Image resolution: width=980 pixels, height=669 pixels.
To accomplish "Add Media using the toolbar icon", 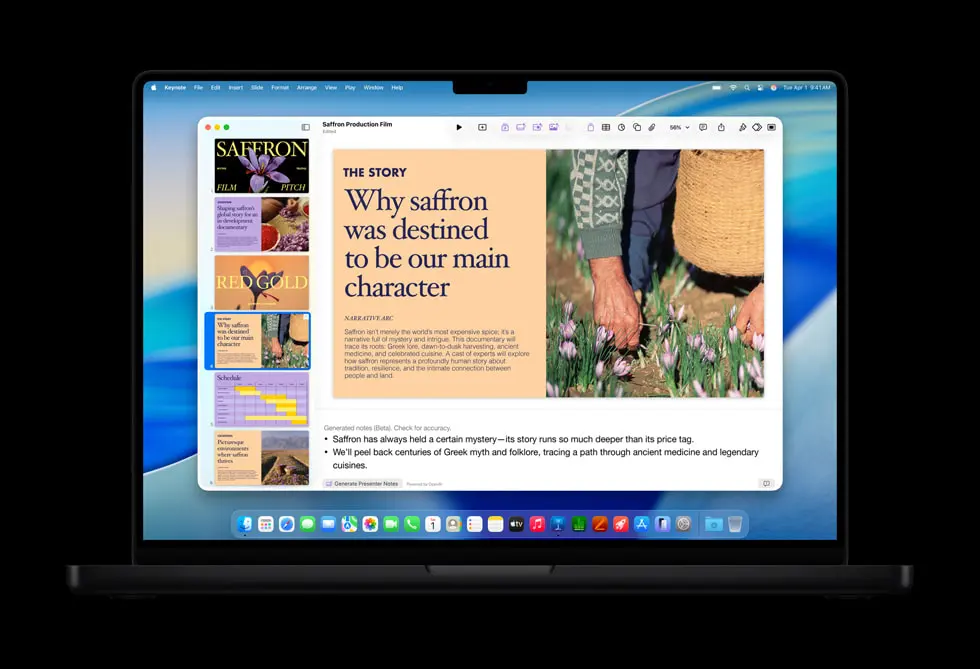I will click(652, 127).
